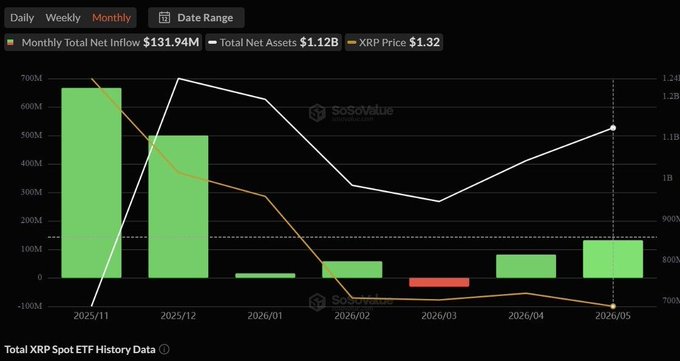680x361 pixels.
Task: Click the white net assets marker at 2026/05
Action: pyautogui.click(x=613, y=128)
